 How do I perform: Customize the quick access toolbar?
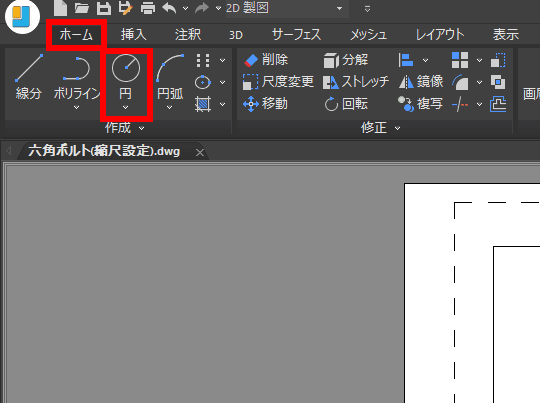click(367, 9)
